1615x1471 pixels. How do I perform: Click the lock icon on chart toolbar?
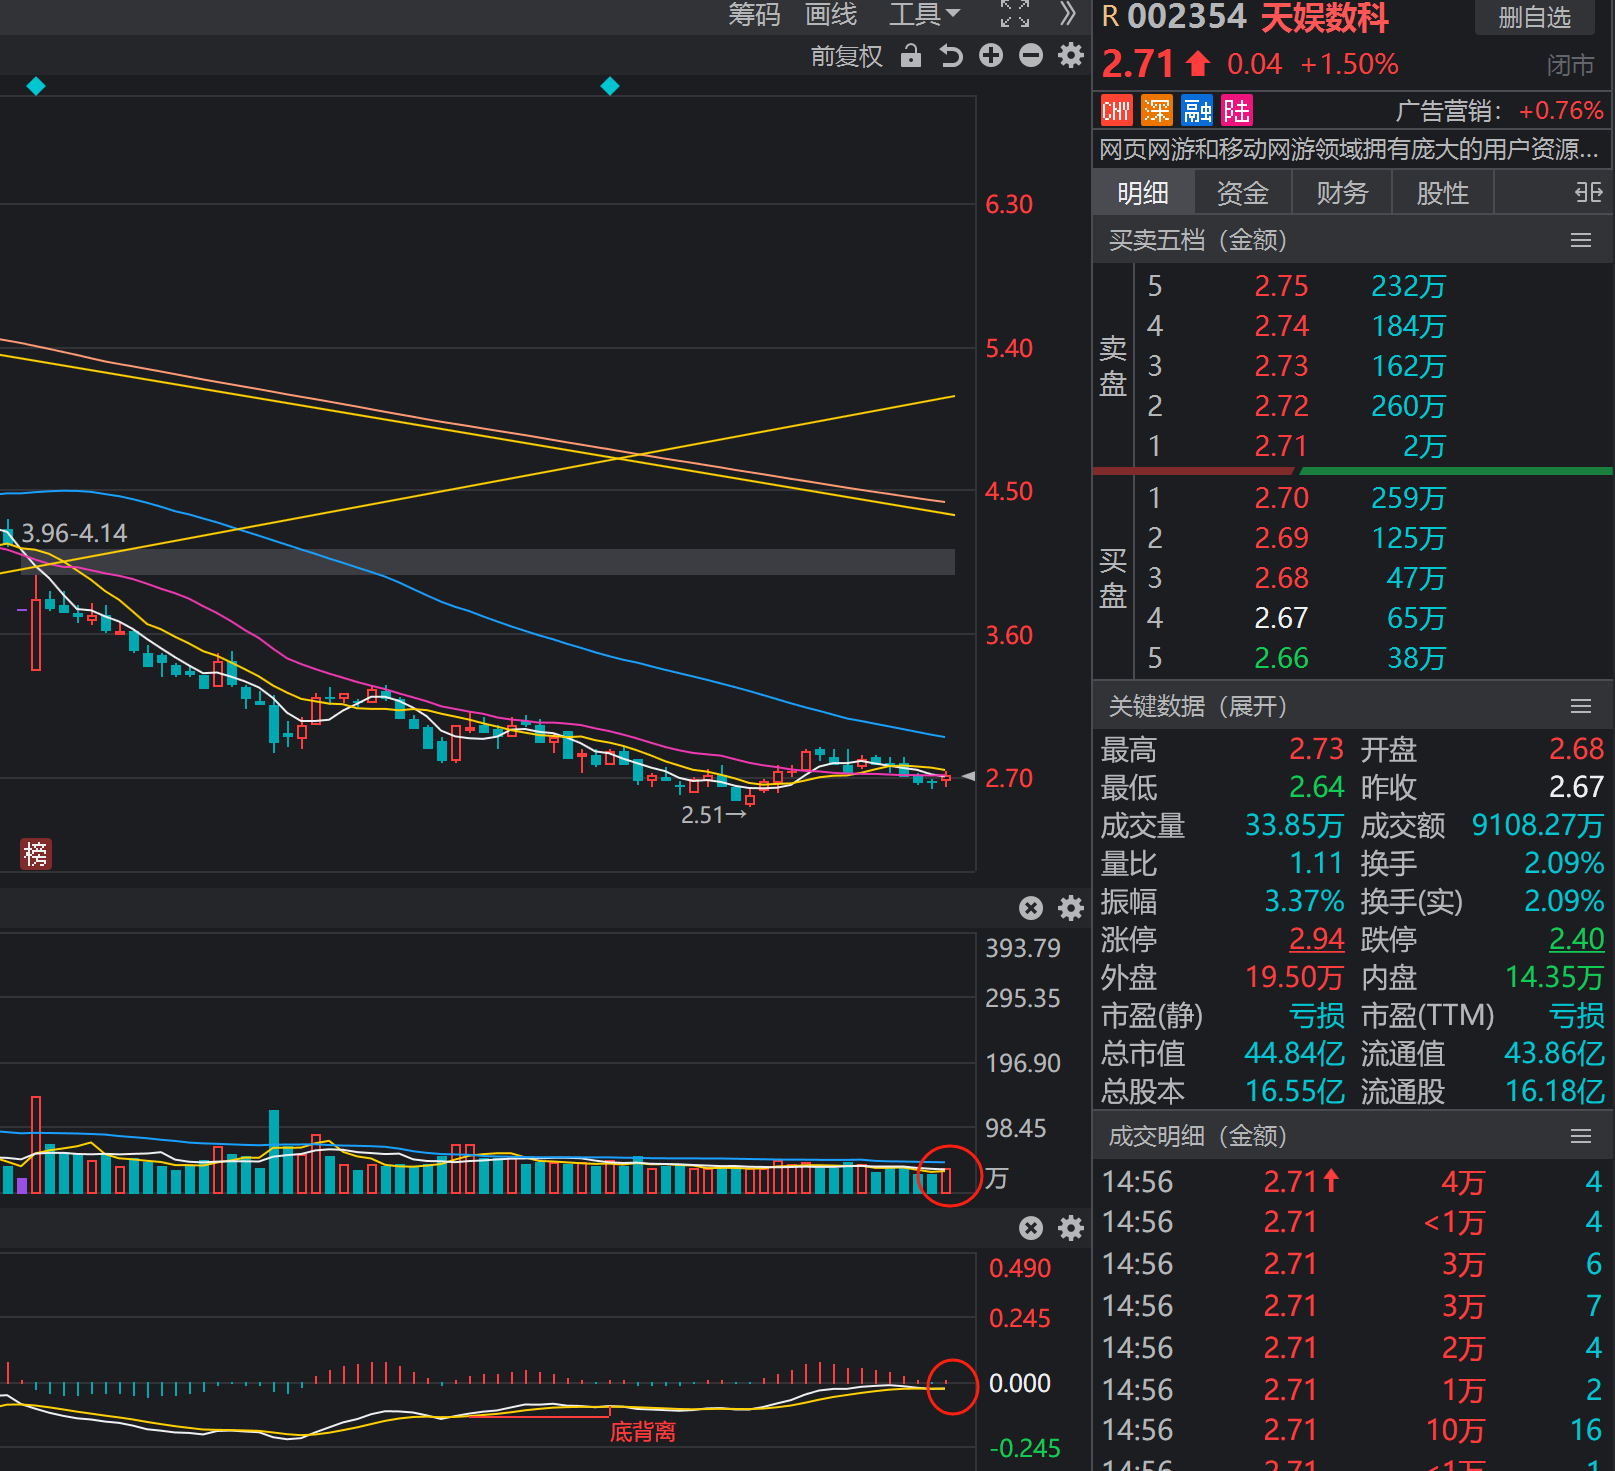tap(910, 56)
